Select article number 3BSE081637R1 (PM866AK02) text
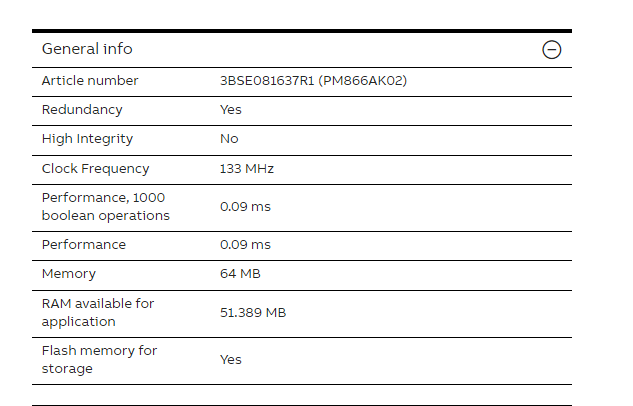The width and height of the screenshot is (633, 406). [313, 81]
